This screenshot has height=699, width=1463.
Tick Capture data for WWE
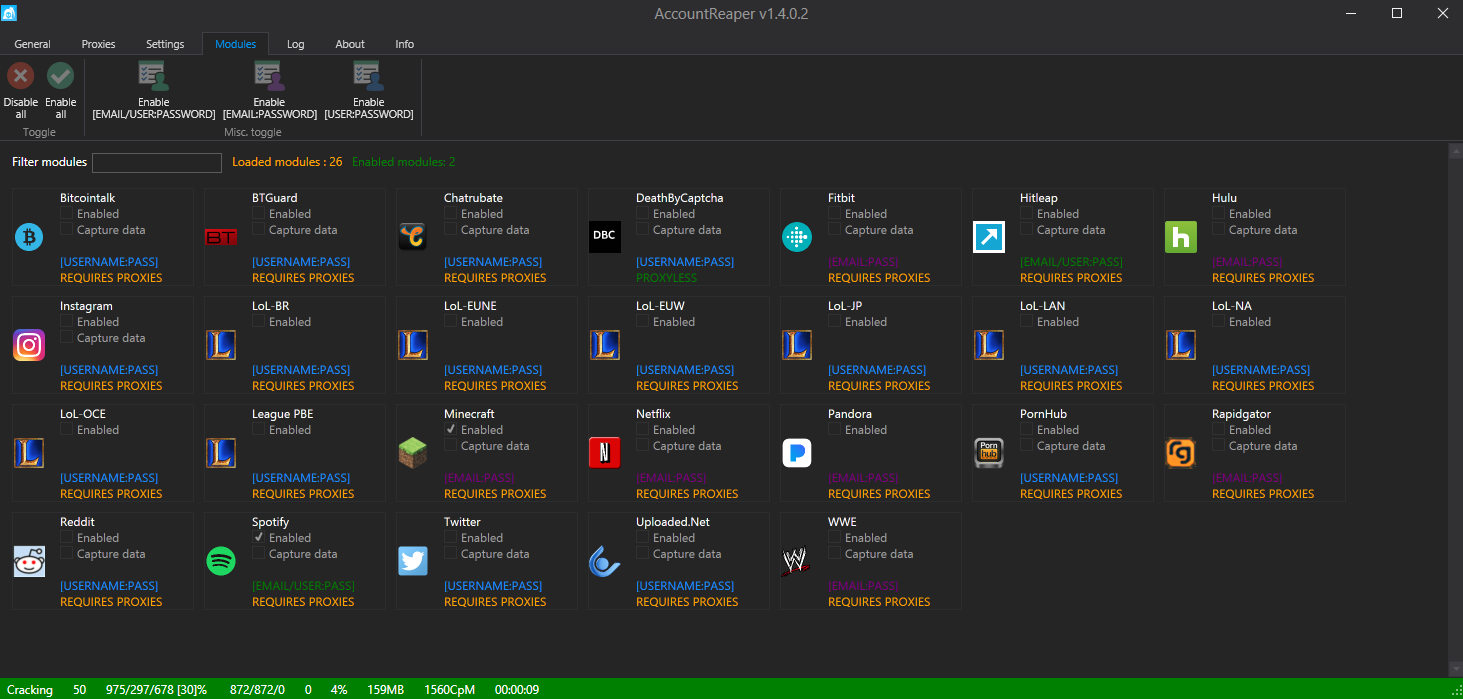point(835,553)
